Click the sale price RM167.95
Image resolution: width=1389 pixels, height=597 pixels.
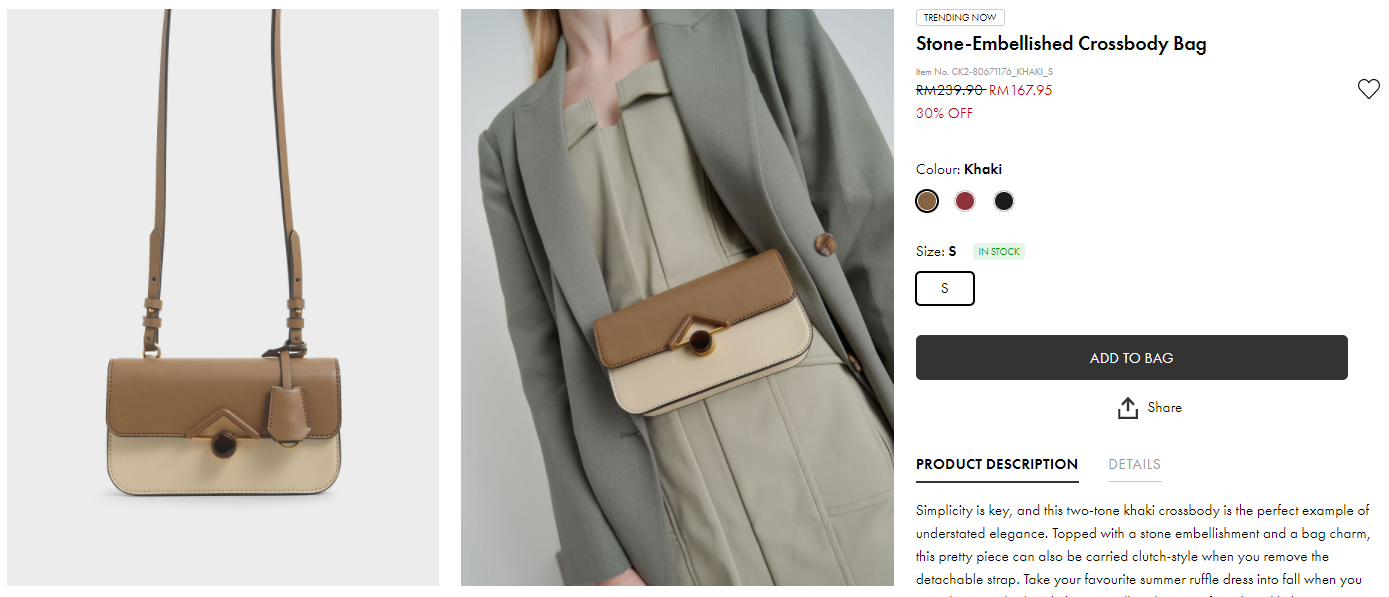1021,90
